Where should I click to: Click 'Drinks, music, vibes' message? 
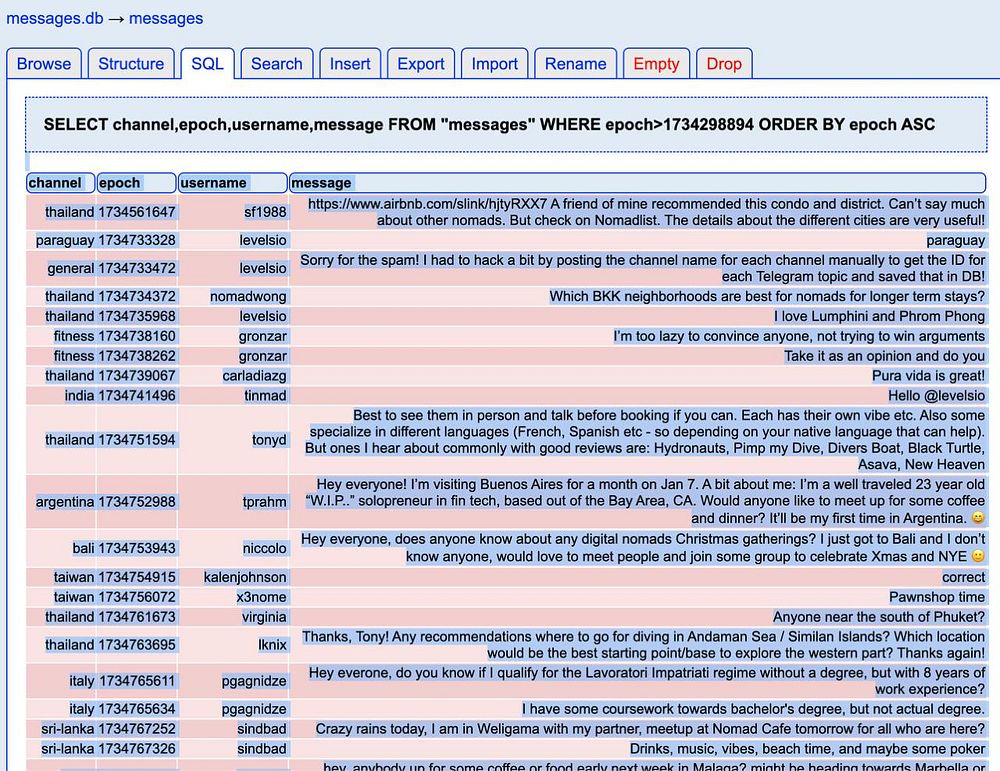point(807,749)
